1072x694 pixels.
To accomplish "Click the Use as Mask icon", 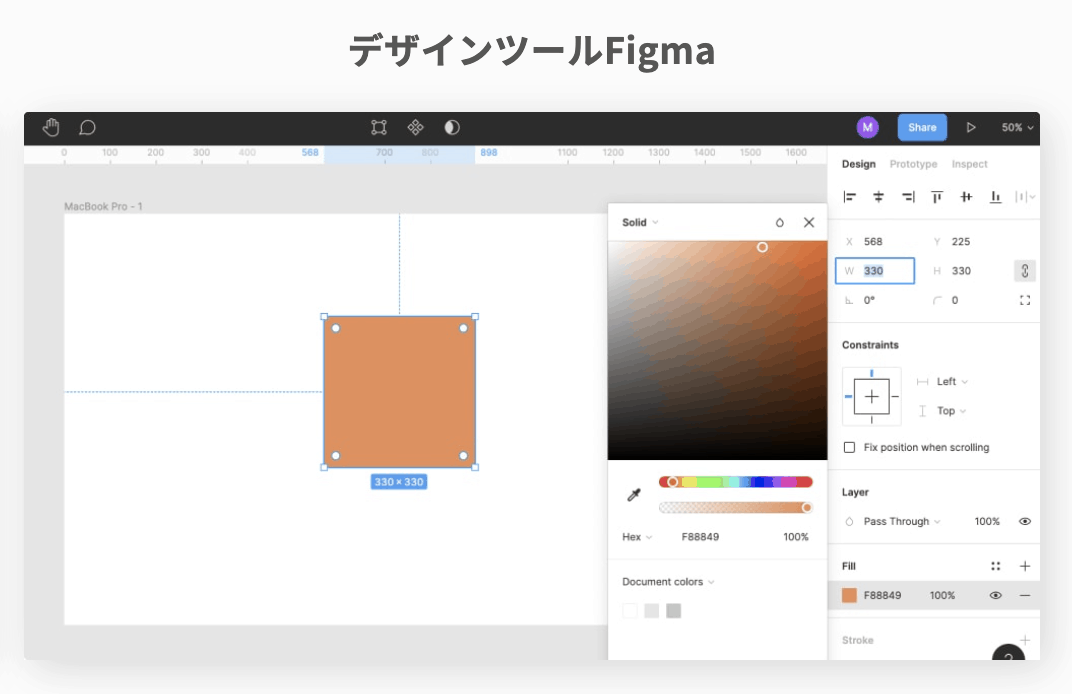I will point(452,127).
